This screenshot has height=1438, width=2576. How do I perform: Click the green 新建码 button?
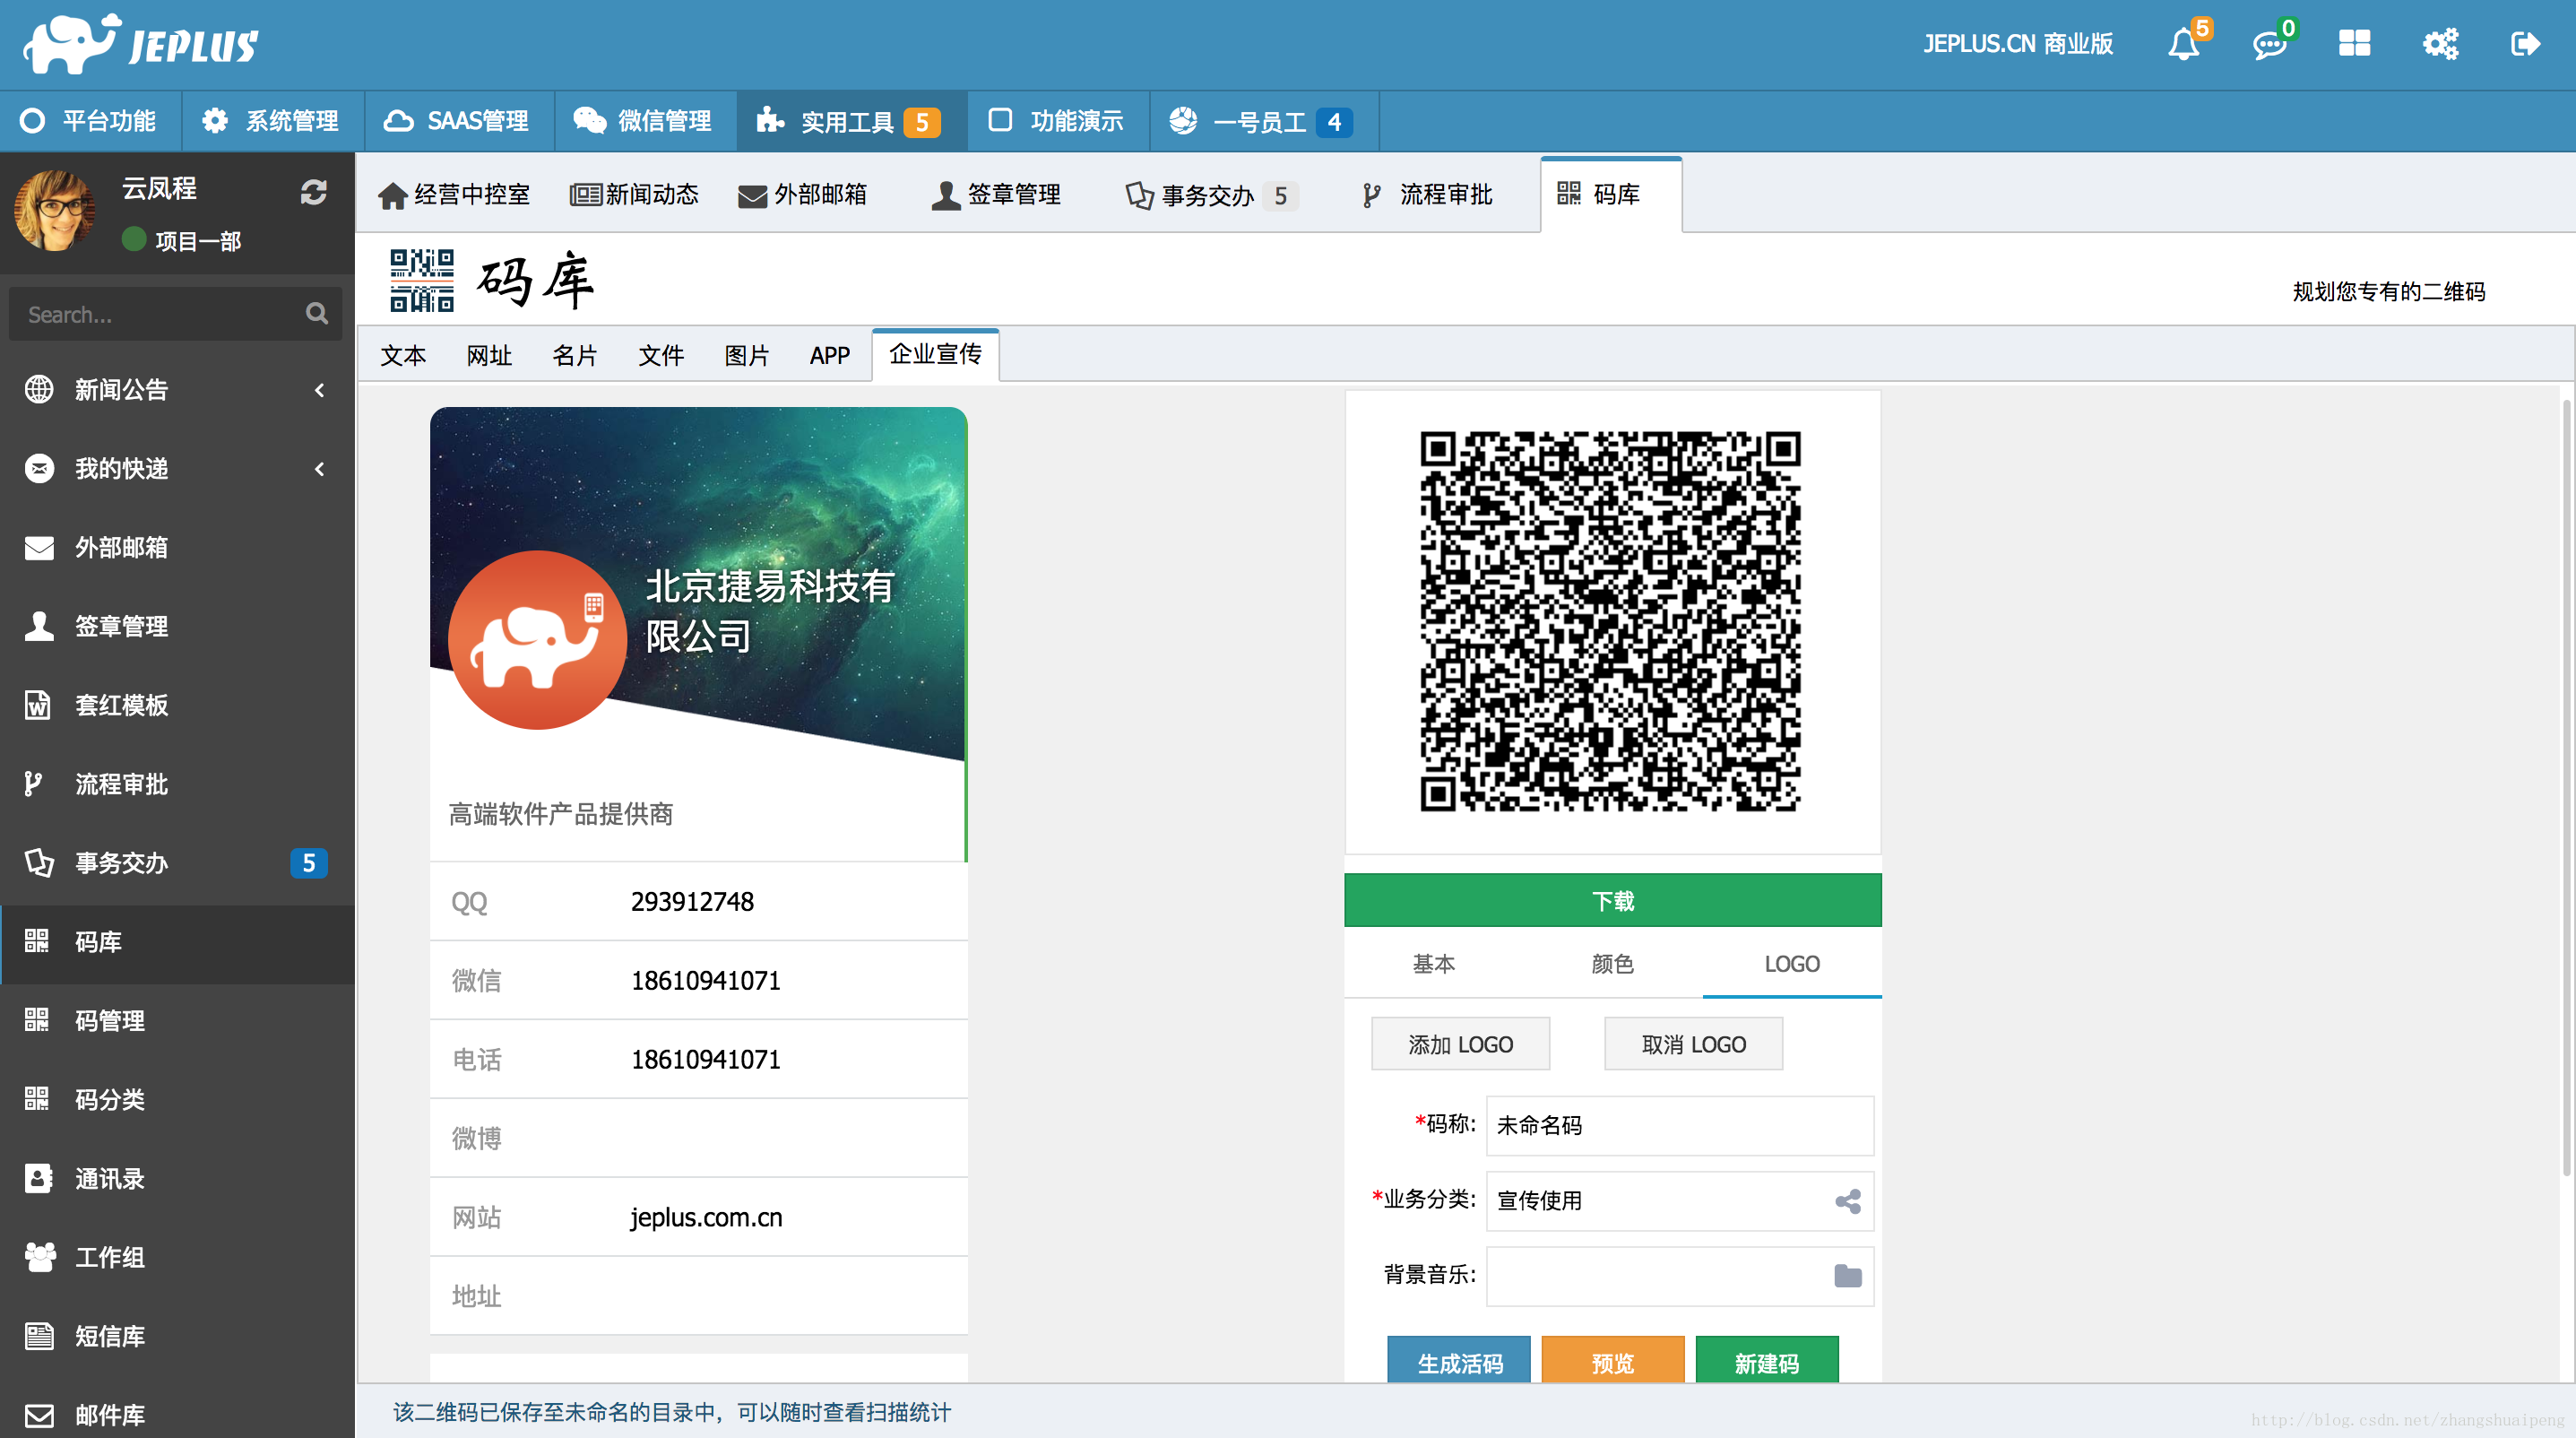(1767, 1361)
